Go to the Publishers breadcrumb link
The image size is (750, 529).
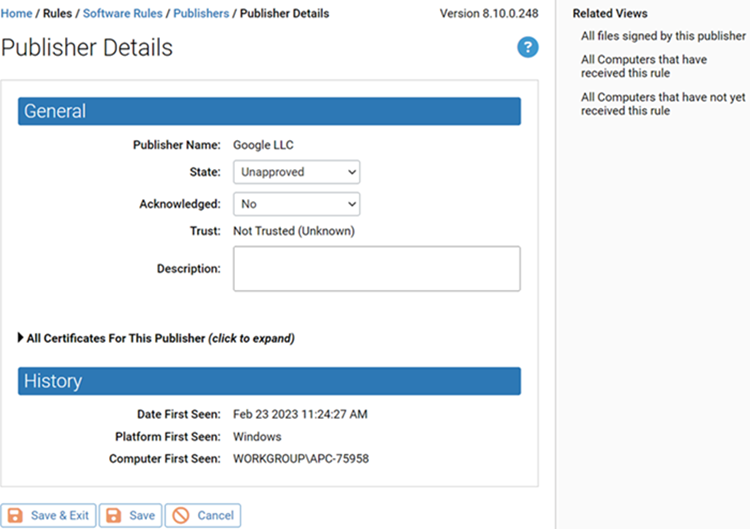pos(201,13)
